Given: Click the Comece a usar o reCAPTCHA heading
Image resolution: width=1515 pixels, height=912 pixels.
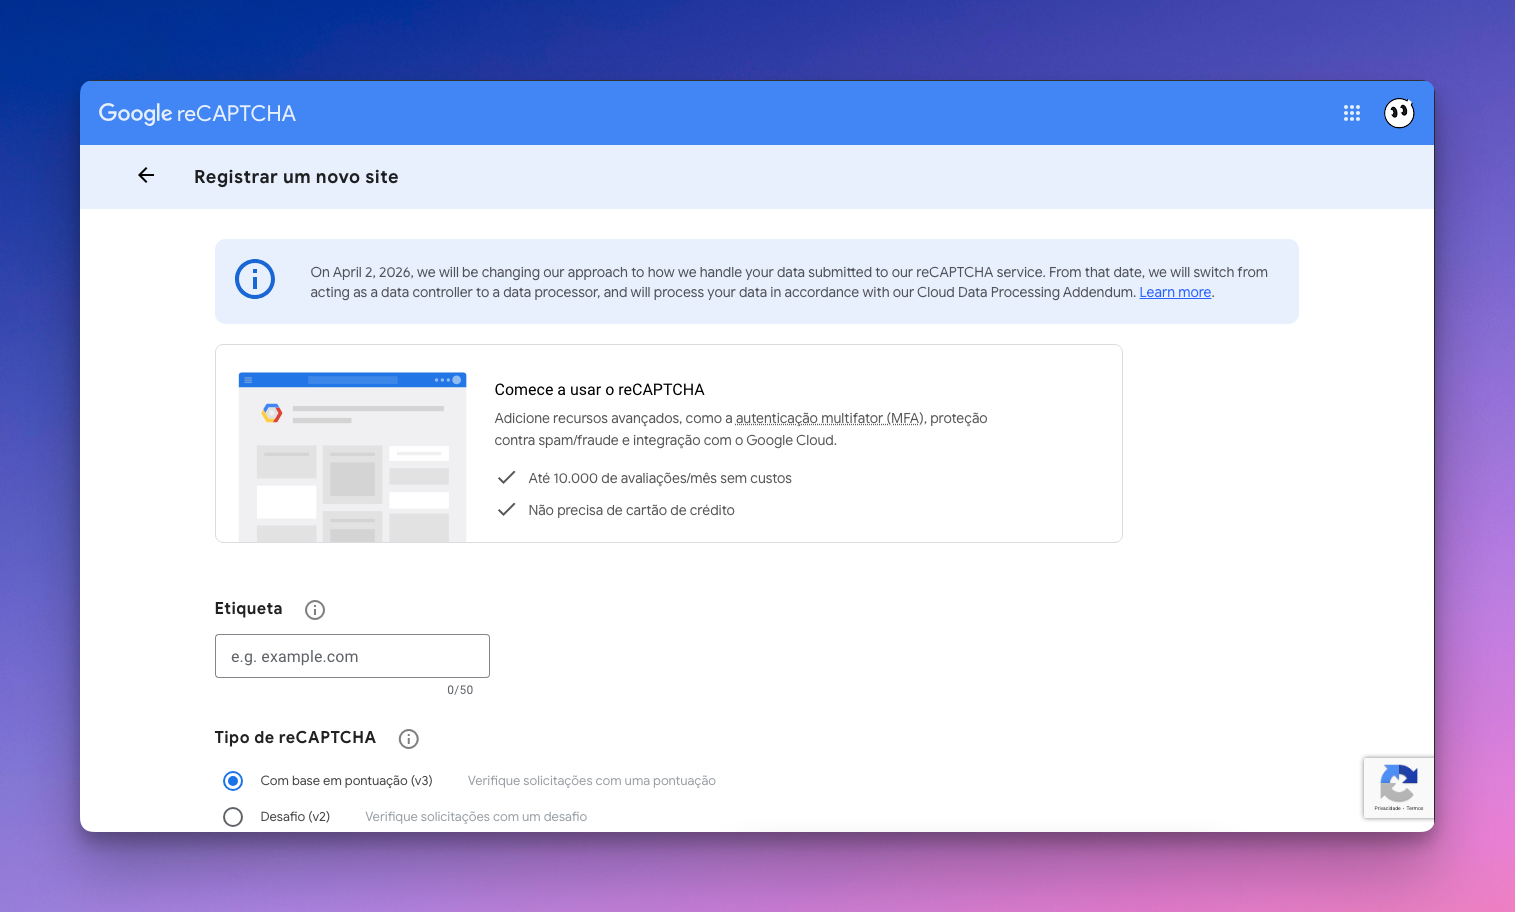Looking at the screenshot, I should tap(599, 390).
